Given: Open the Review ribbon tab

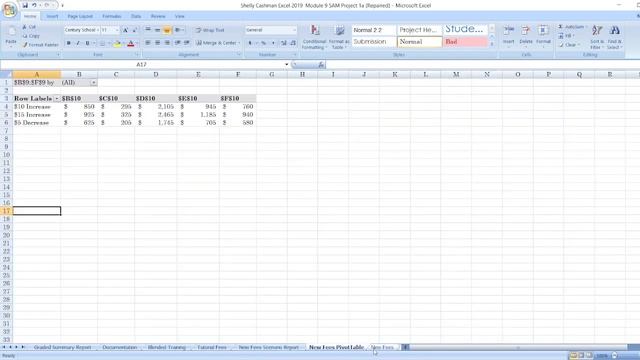Looking at the screenshot, I should coord(158,16).
